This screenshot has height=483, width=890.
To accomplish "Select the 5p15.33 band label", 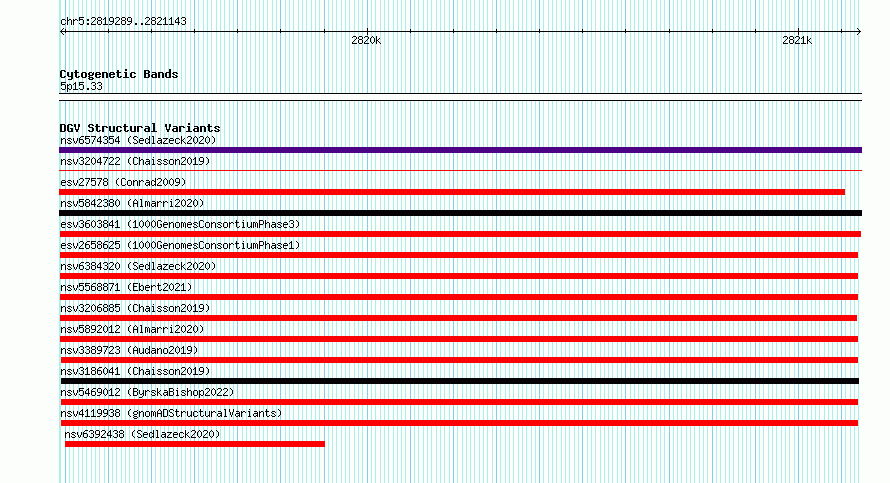I will pyautogui.click(x=81, y=86).
